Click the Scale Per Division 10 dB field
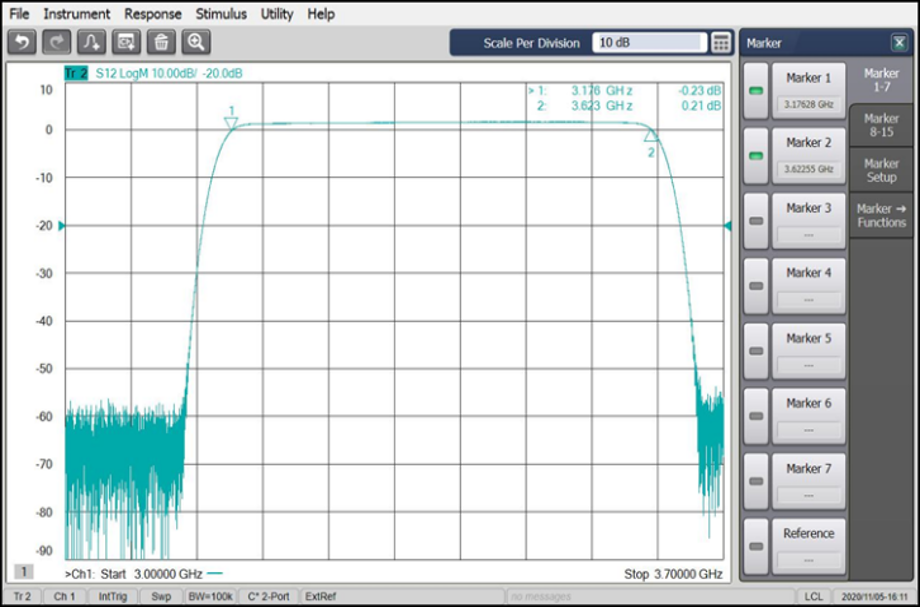Viewport: 921px width, 608px height. pyautogui.click(x=648, y=43)
